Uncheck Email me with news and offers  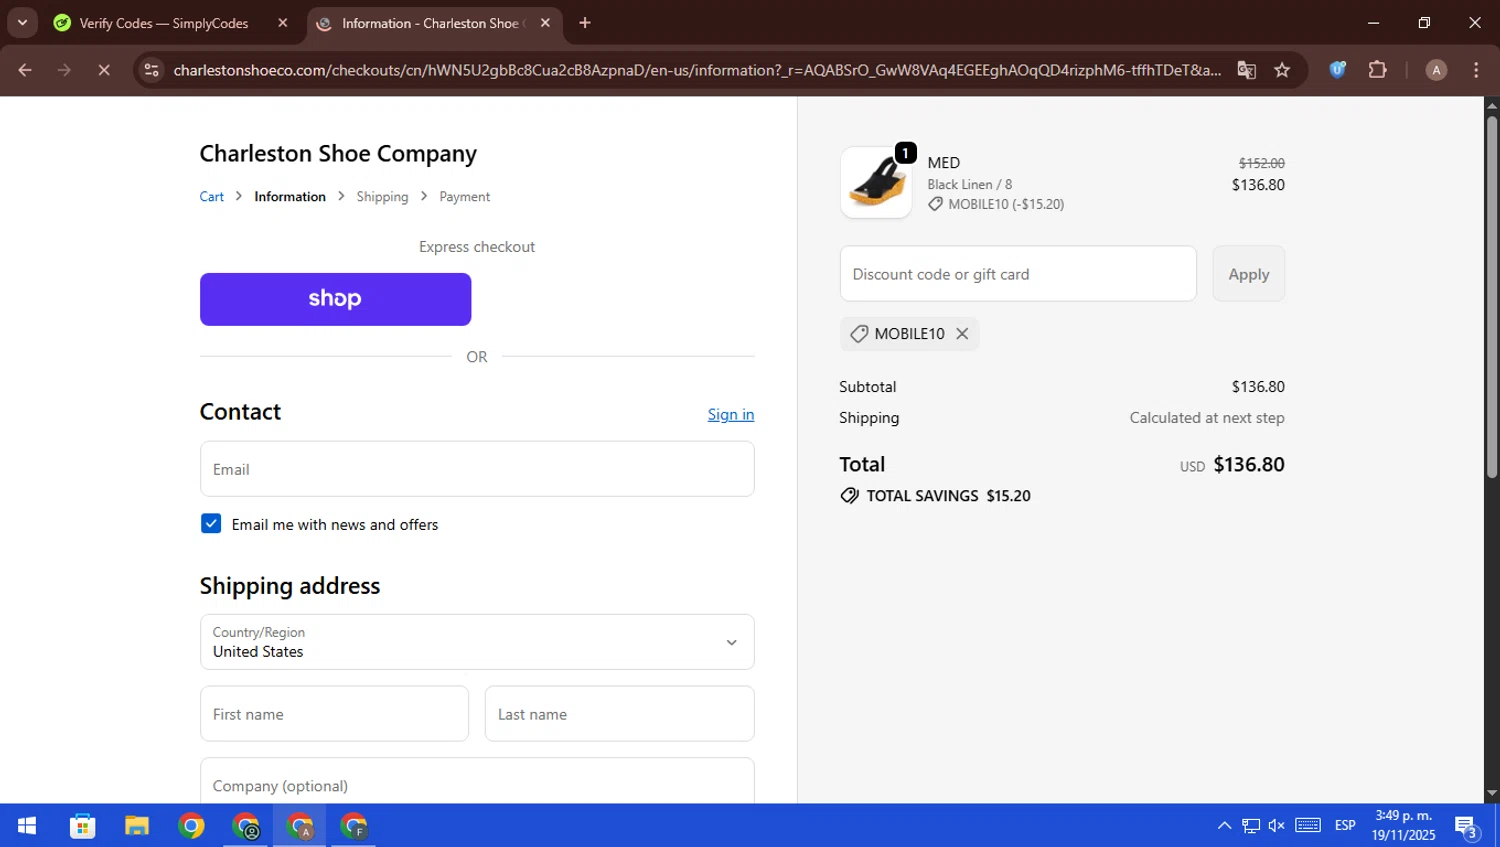point(211,524)
